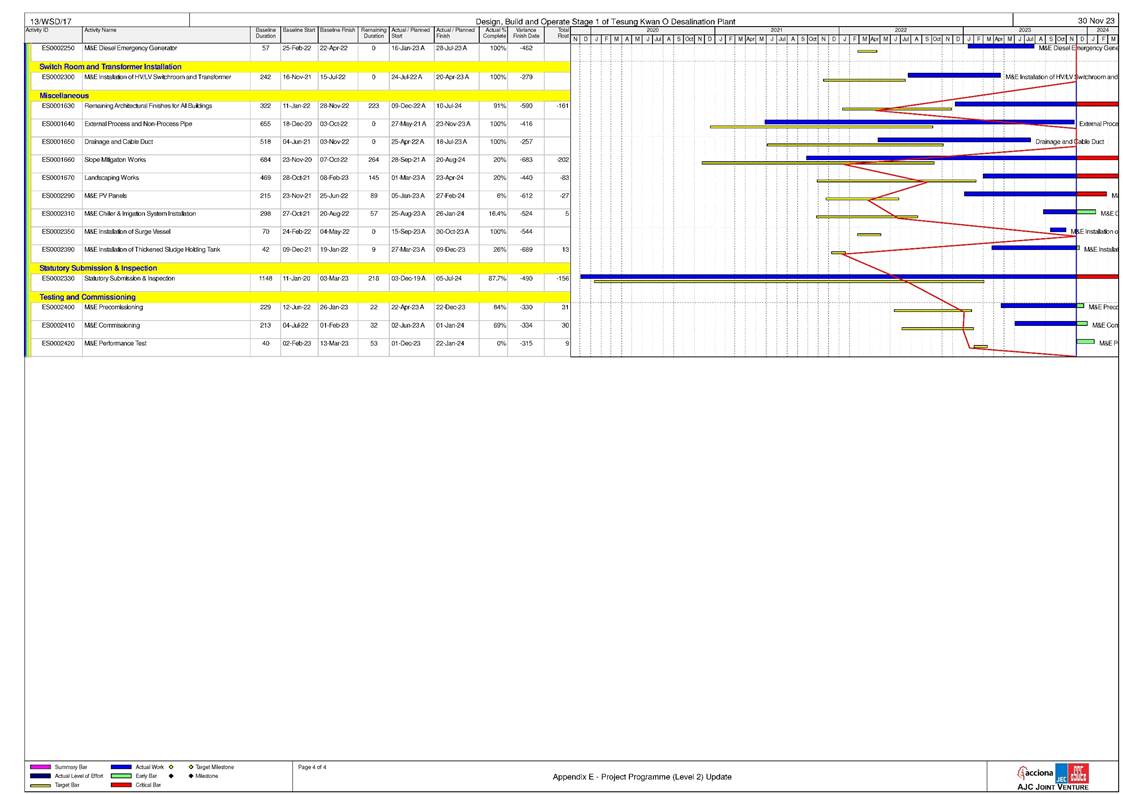The height and width of the screenshot is (794, 1123).
Task: Select Statutory Submission & Inspection group header
Action: click(98, 268)
